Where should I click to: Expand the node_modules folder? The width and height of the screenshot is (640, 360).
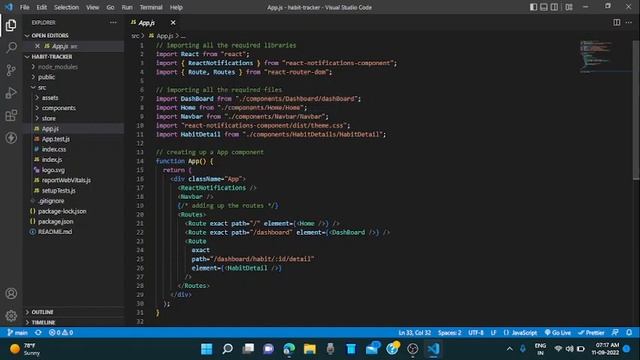[73, 67]
